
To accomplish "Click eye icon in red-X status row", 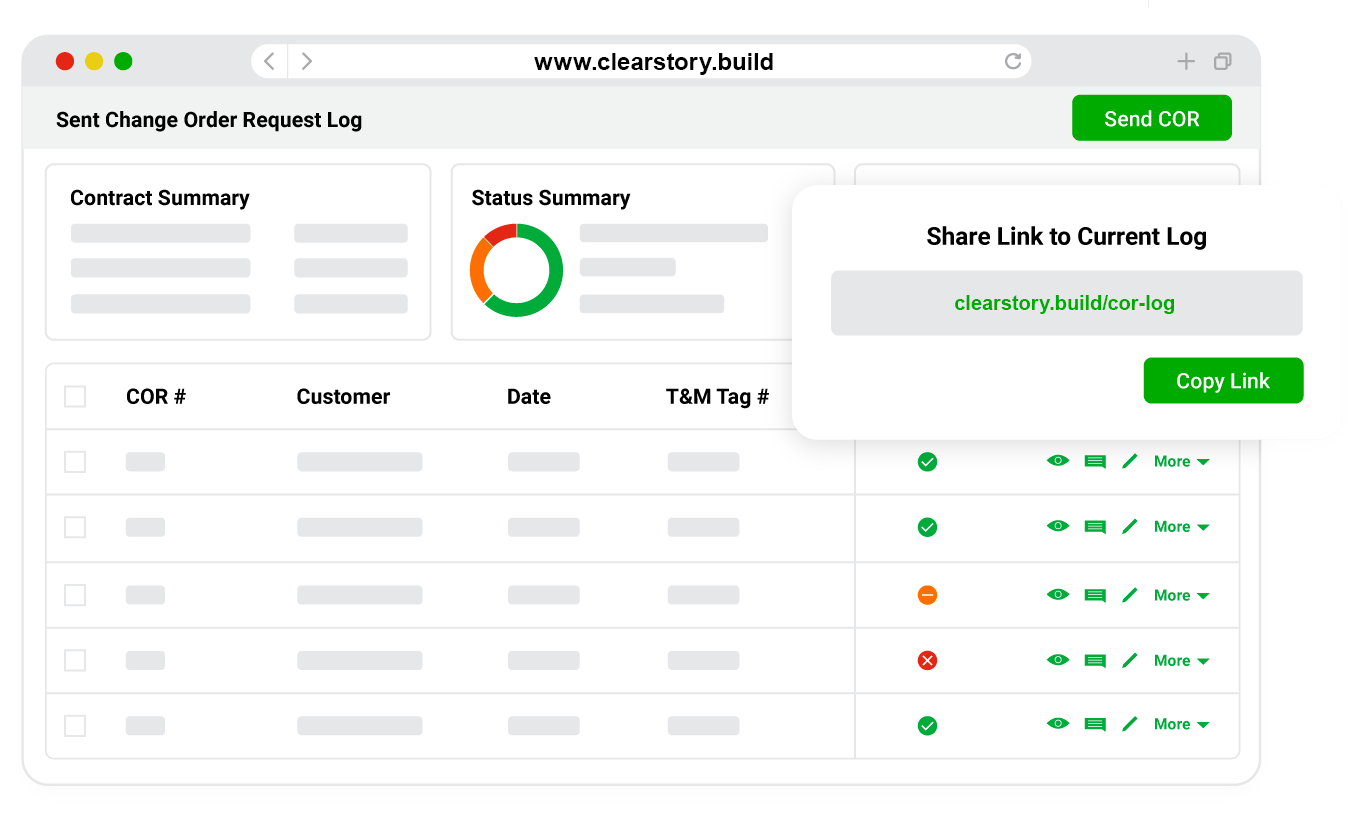I will (x=1058, y=660).
